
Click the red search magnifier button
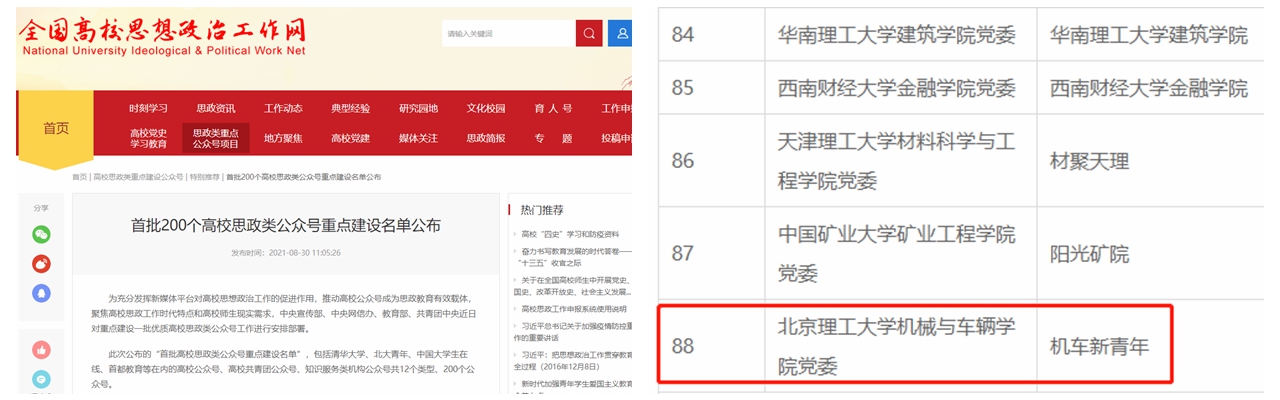[x=589, y=33]
